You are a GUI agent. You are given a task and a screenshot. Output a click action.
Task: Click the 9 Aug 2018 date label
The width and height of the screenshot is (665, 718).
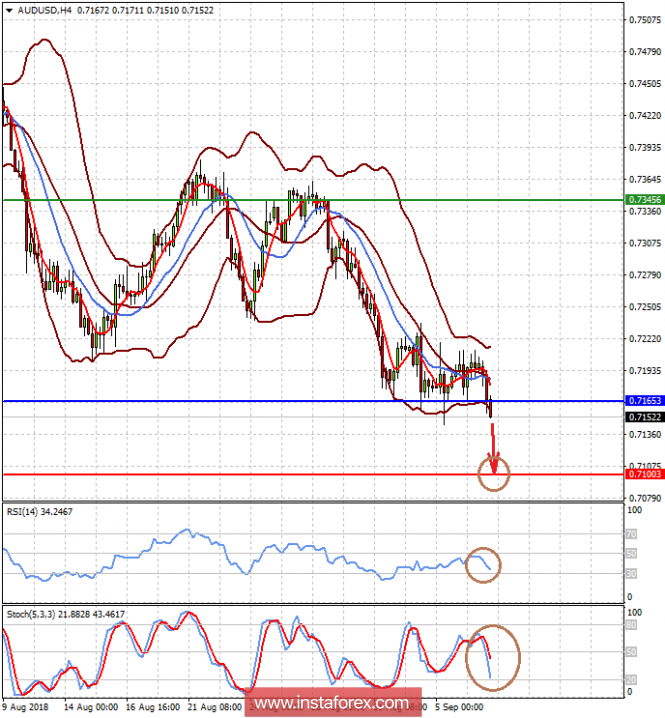pyautogui.click(x=25, y=707)
